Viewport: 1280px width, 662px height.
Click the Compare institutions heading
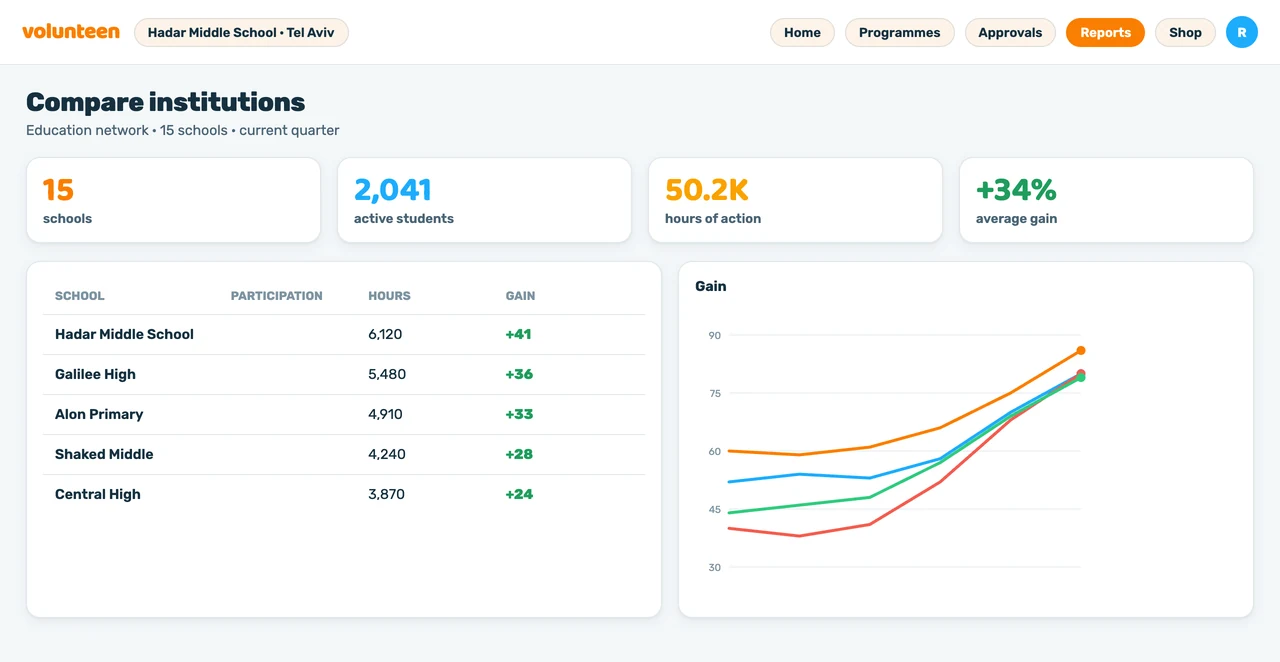tap(166, 102)
